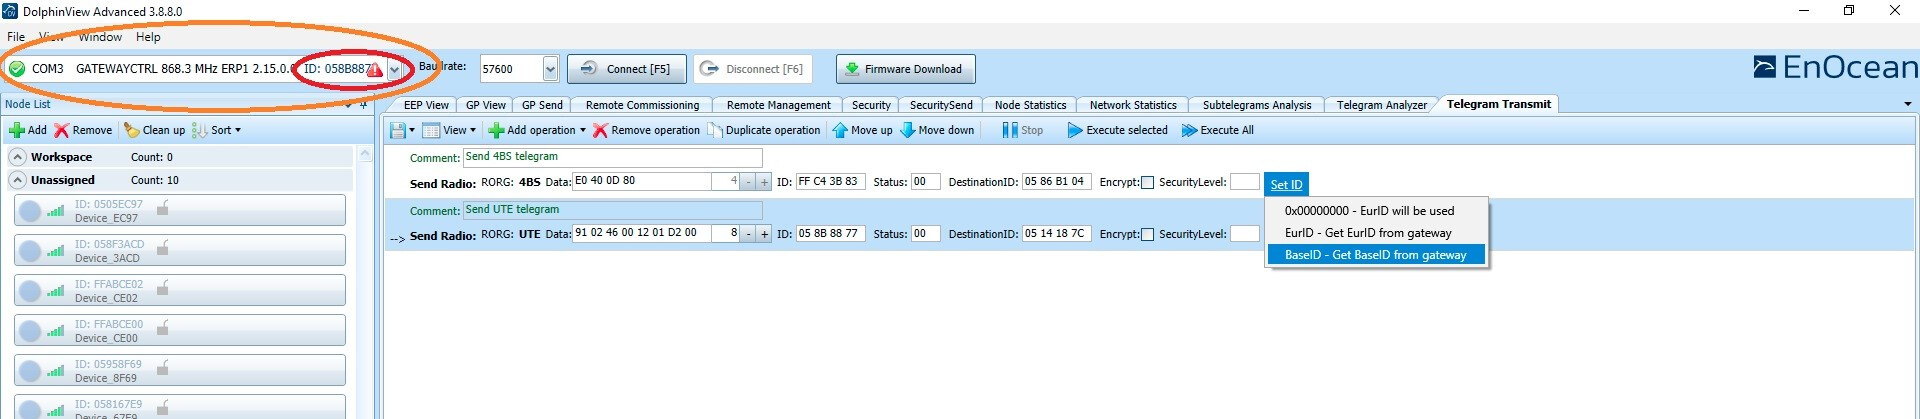Click the Stop execution icon
The width and height of the screenshot is (1920, 419).
(x=1010, y=130)
